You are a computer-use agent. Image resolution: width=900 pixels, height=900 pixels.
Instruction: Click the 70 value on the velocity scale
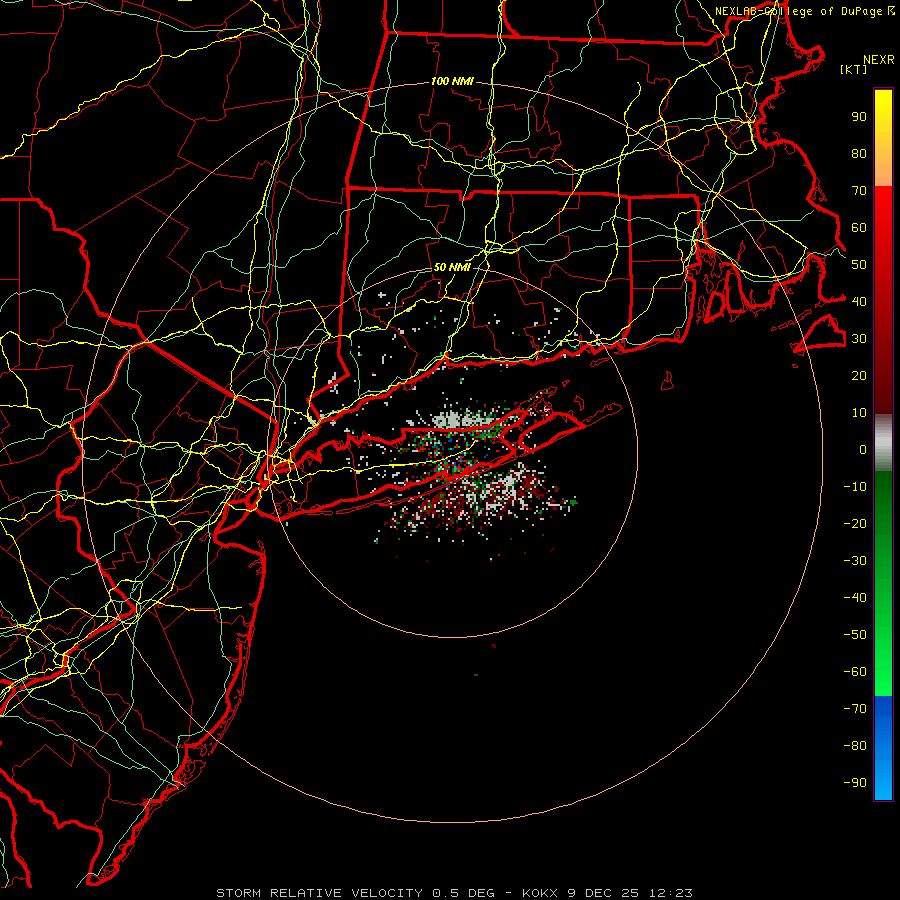point(859,191)
